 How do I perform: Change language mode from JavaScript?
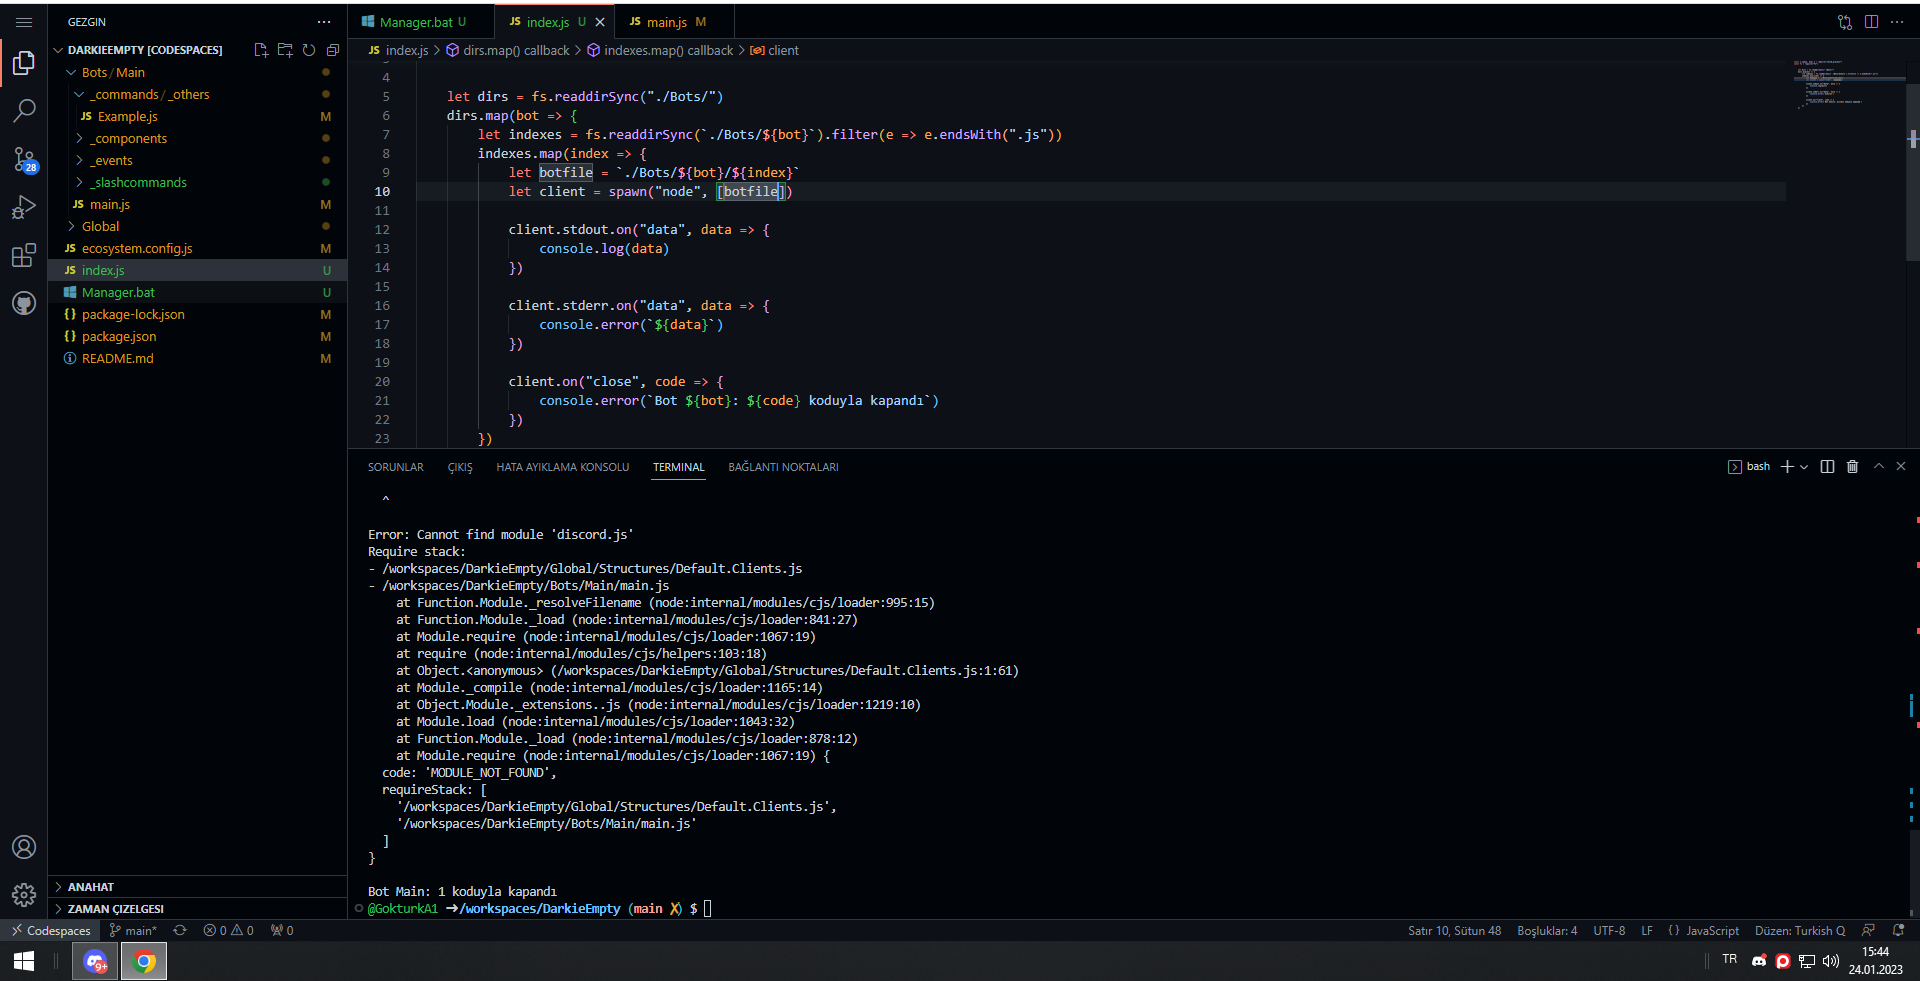(x=1712, y=931)
